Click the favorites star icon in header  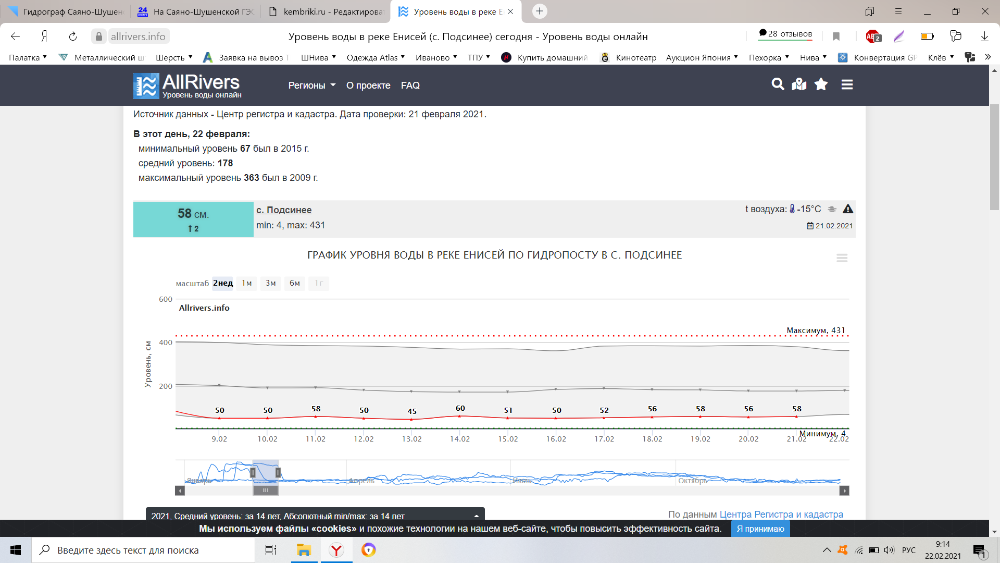click(x=821, y=85)
